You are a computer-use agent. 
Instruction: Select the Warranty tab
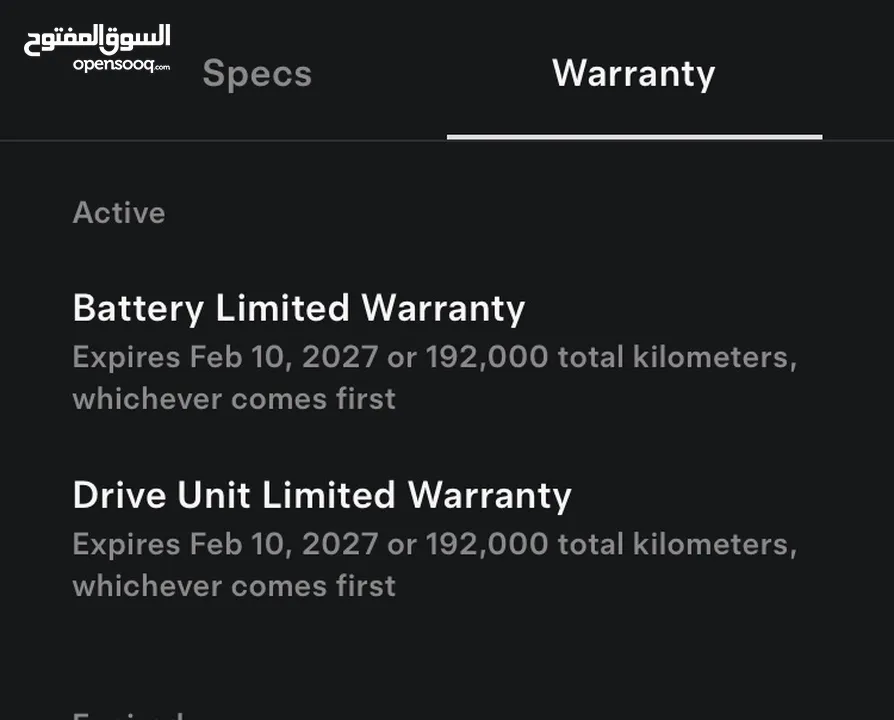tap(633, 74)
